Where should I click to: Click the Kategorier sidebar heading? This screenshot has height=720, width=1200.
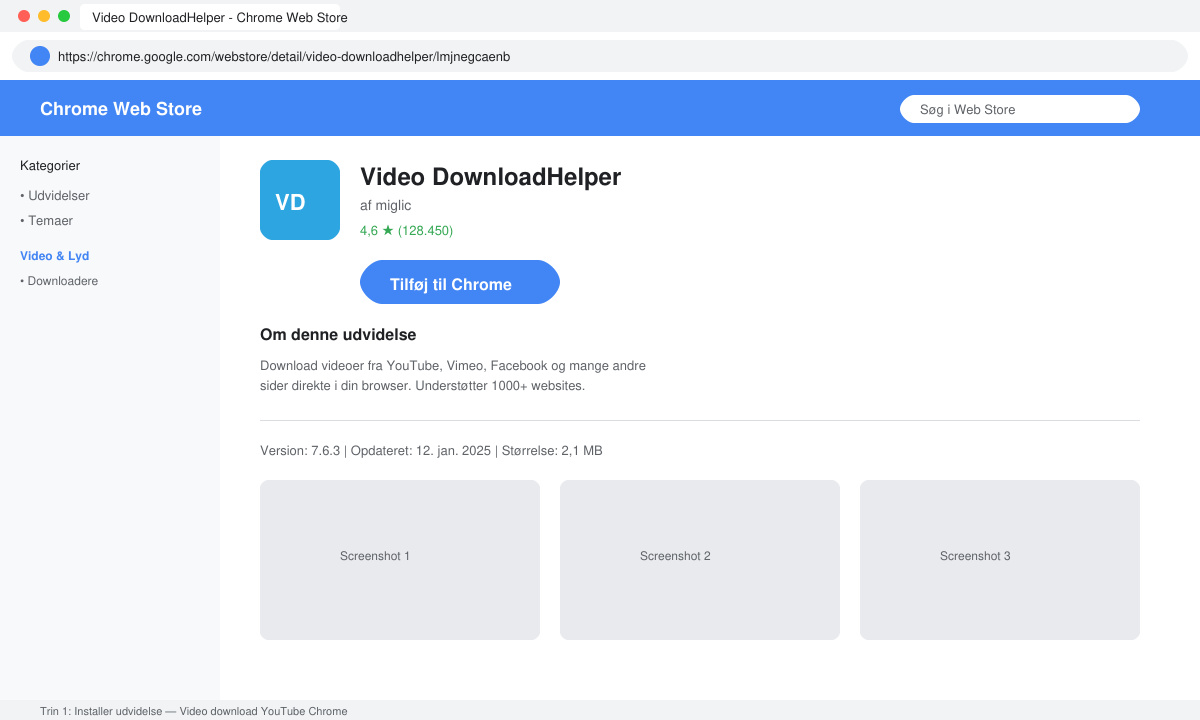(50, 166)
